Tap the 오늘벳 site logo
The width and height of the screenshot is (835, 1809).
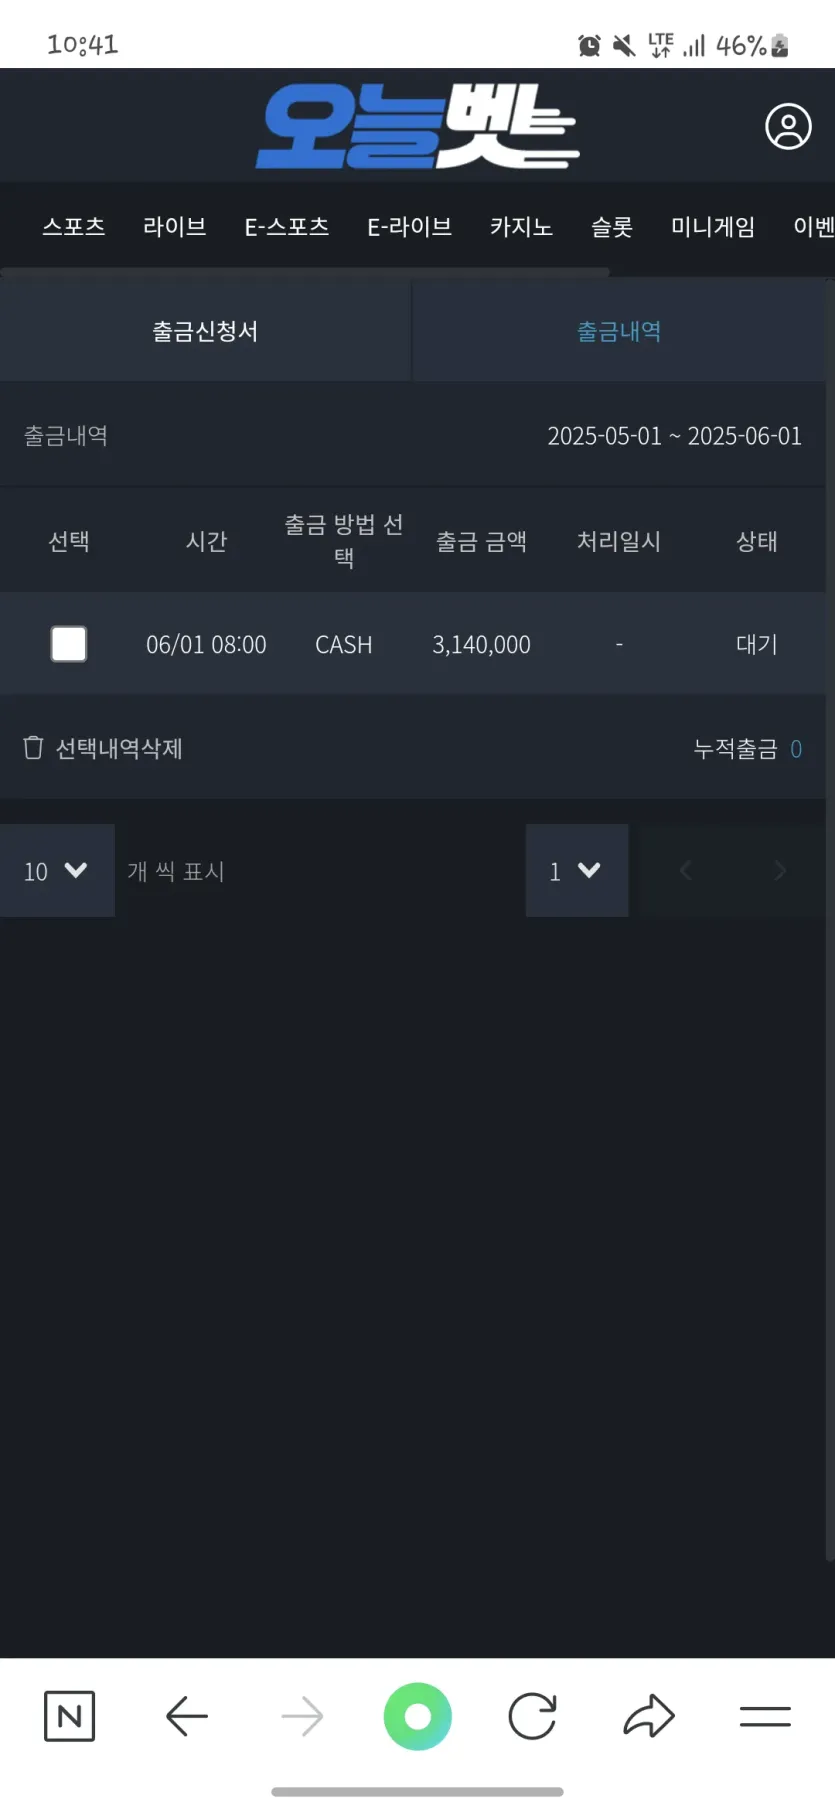(417, 126)
